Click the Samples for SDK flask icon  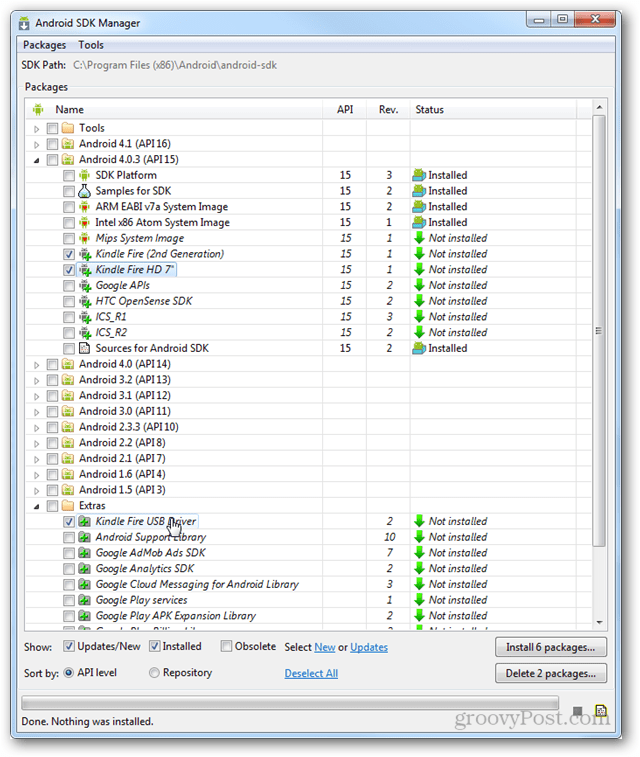84,191
